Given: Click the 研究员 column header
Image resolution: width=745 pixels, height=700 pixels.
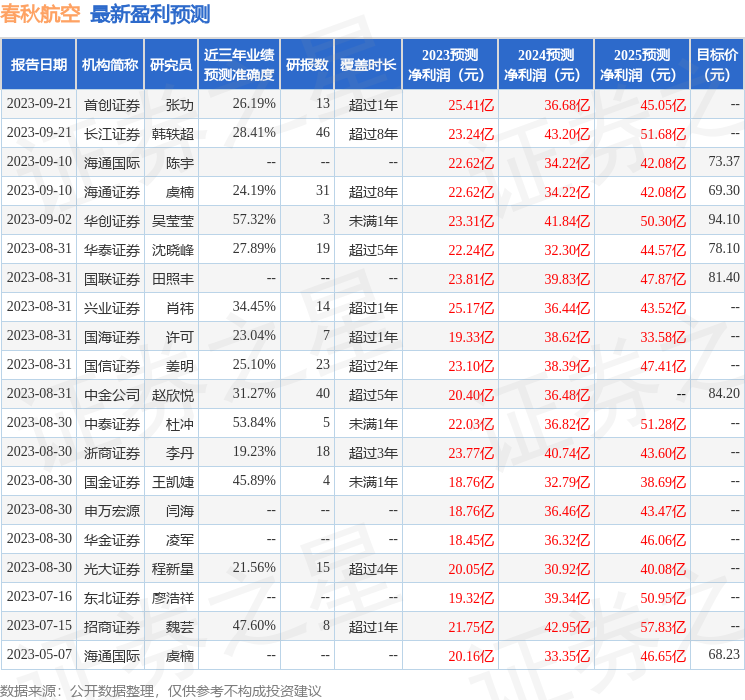Looking at the screenshot, I should pyautogui.click(x=171, y=65).
